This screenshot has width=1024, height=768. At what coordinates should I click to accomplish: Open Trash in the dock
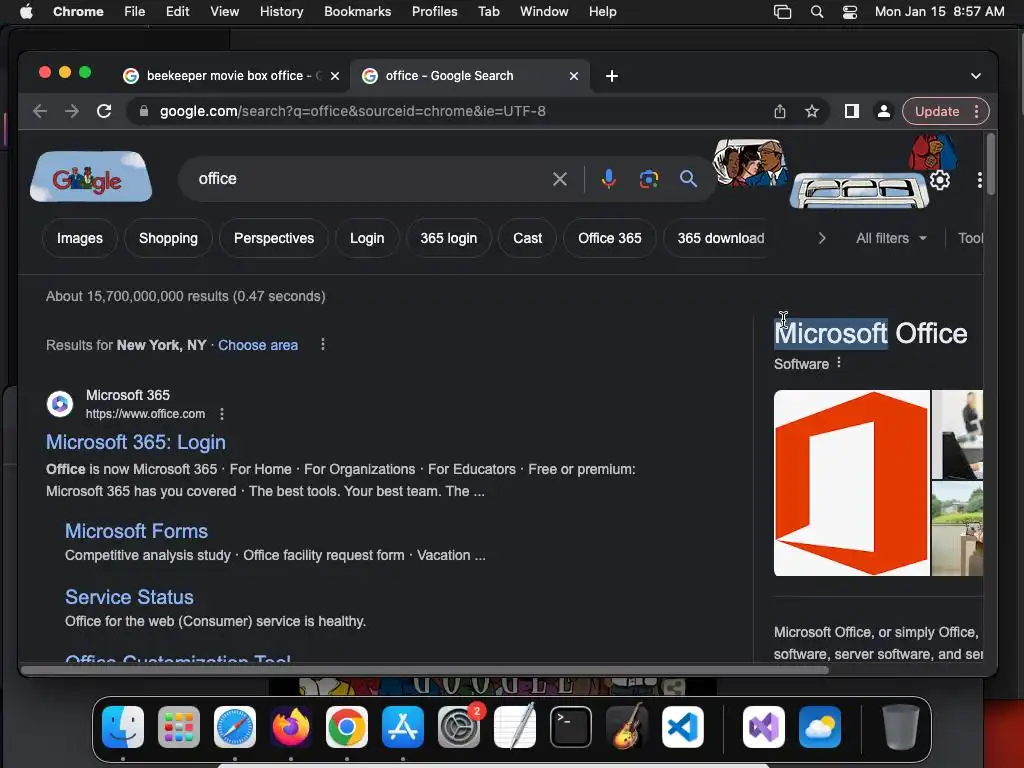(901, 727)
